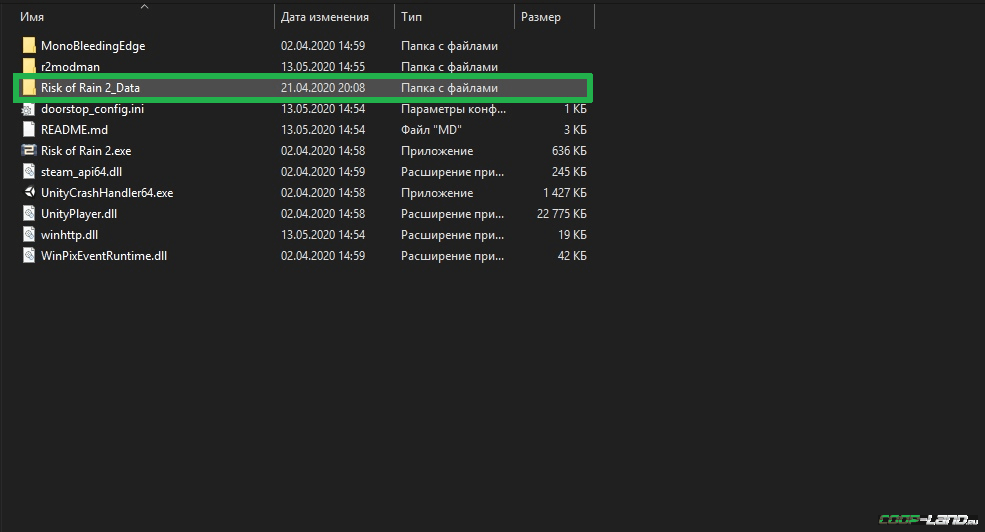Click the 19 КБ size of winhttp.dll

point(572,235)
